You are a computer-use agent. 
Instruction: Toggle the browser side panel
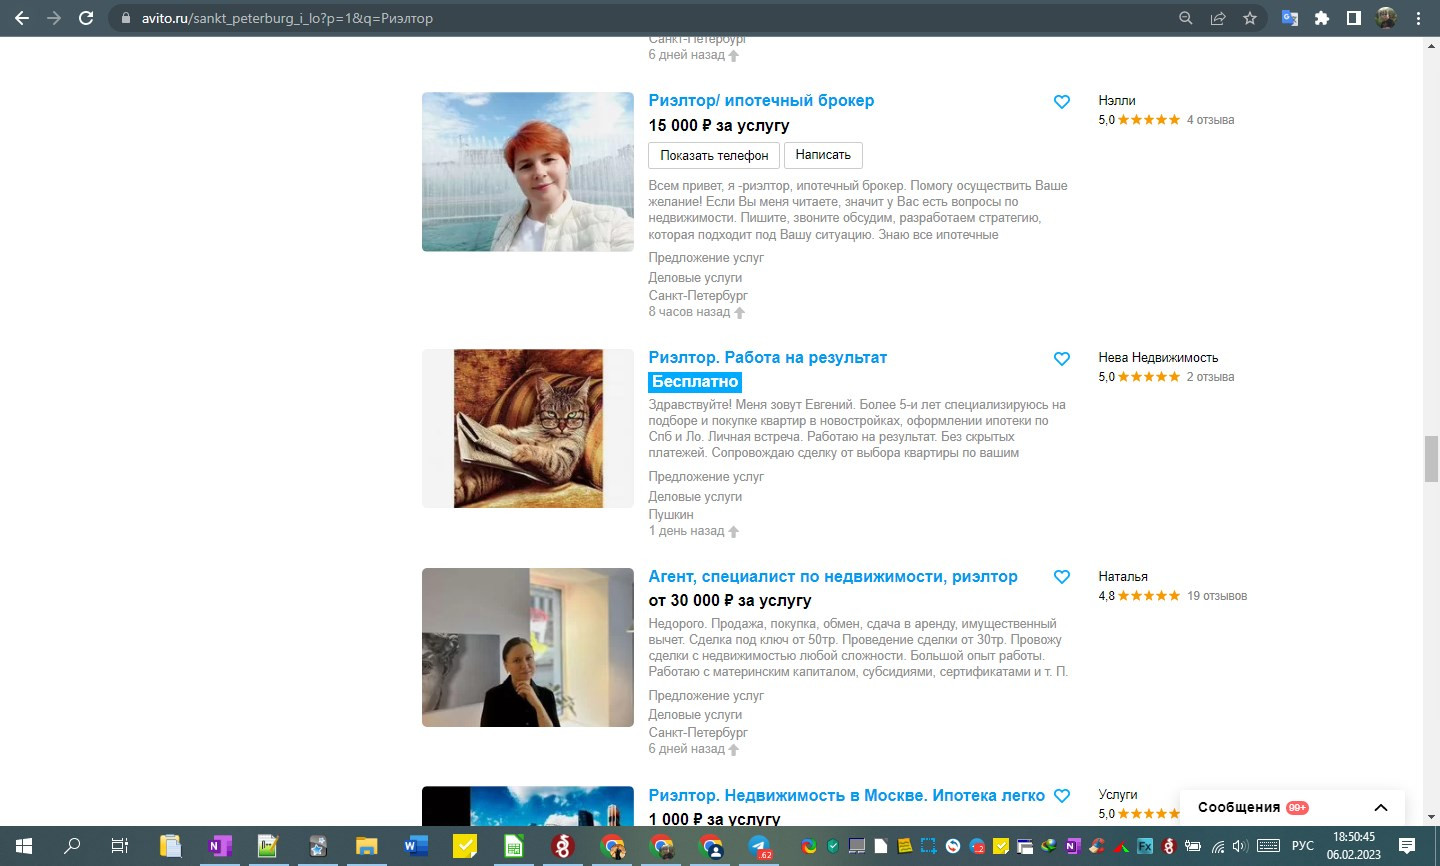coord(1354,18)
